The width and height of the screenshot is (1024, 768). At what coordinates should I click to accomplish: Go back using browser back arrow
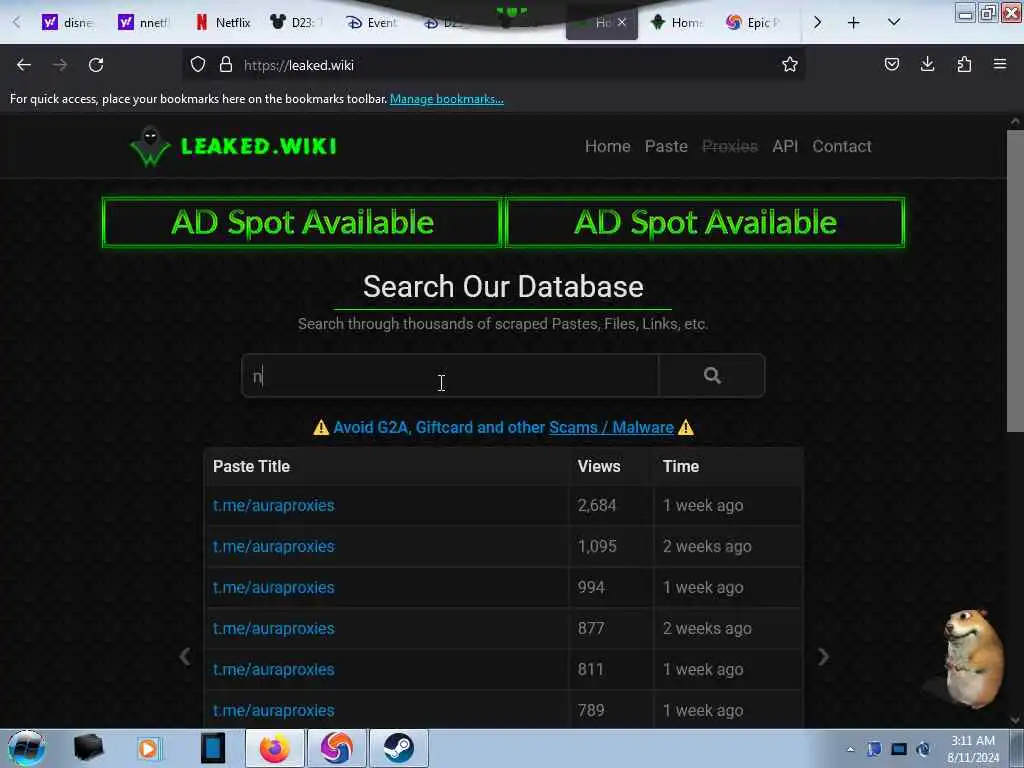coord(24,65)
